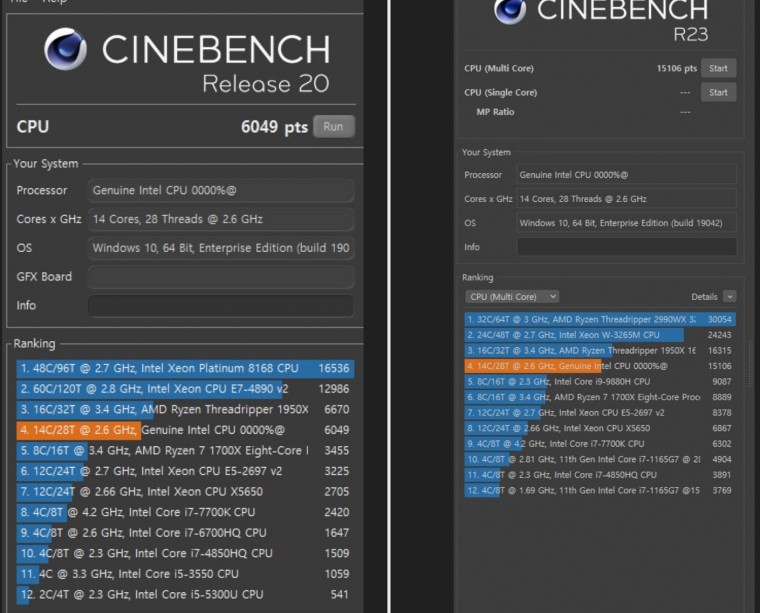Select the Core i9-9880H row in R23
This screenshot has height=613, width=760.
600,381
